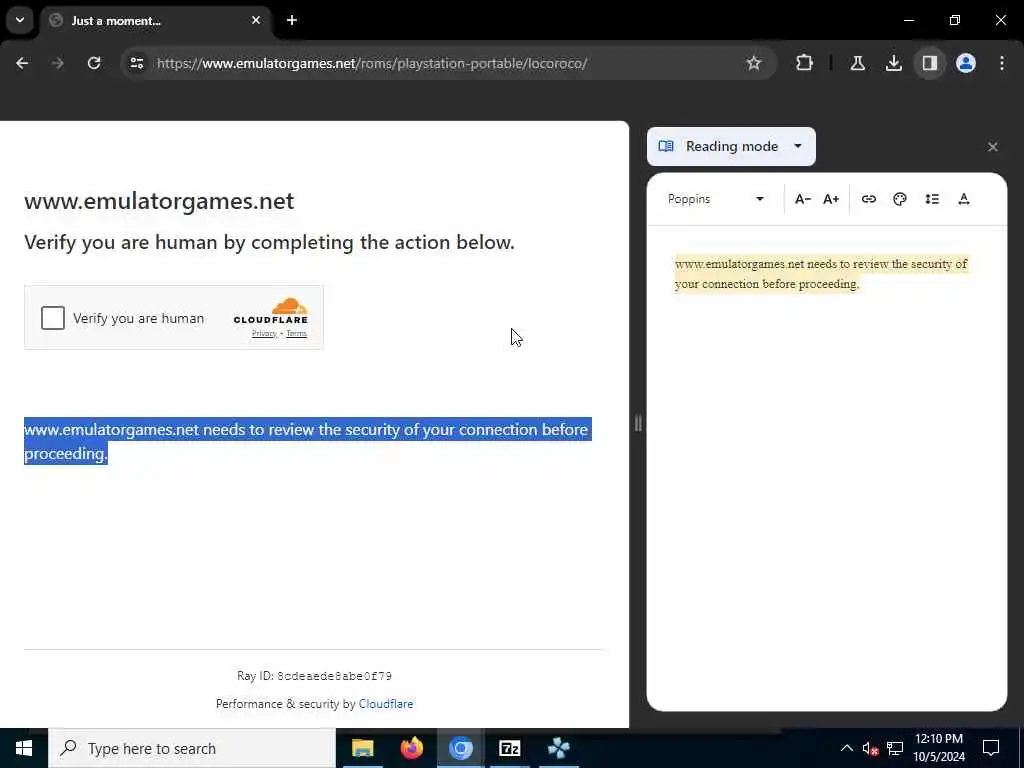Click the muted volume tray icon
Screen dimensions: 1024x768
870,748
